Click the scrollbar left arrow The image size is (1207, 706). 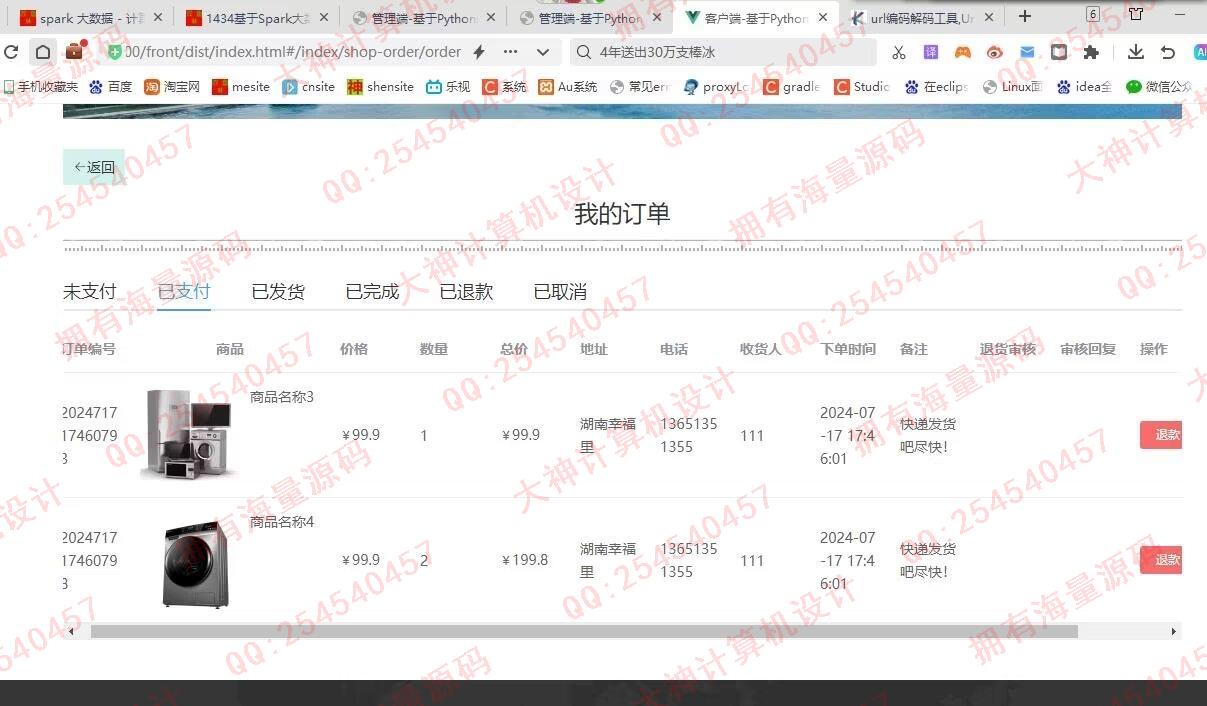(71, 632)
